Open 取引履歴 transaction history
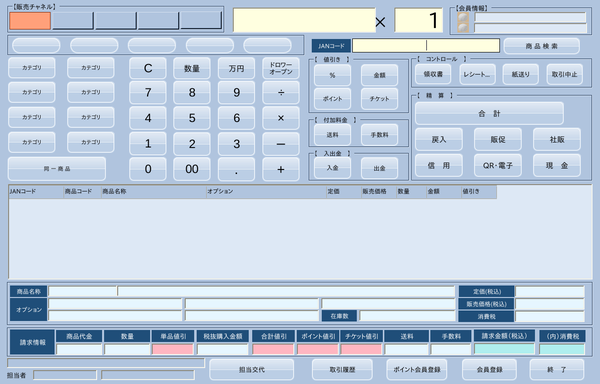 (x=342, y=370)
